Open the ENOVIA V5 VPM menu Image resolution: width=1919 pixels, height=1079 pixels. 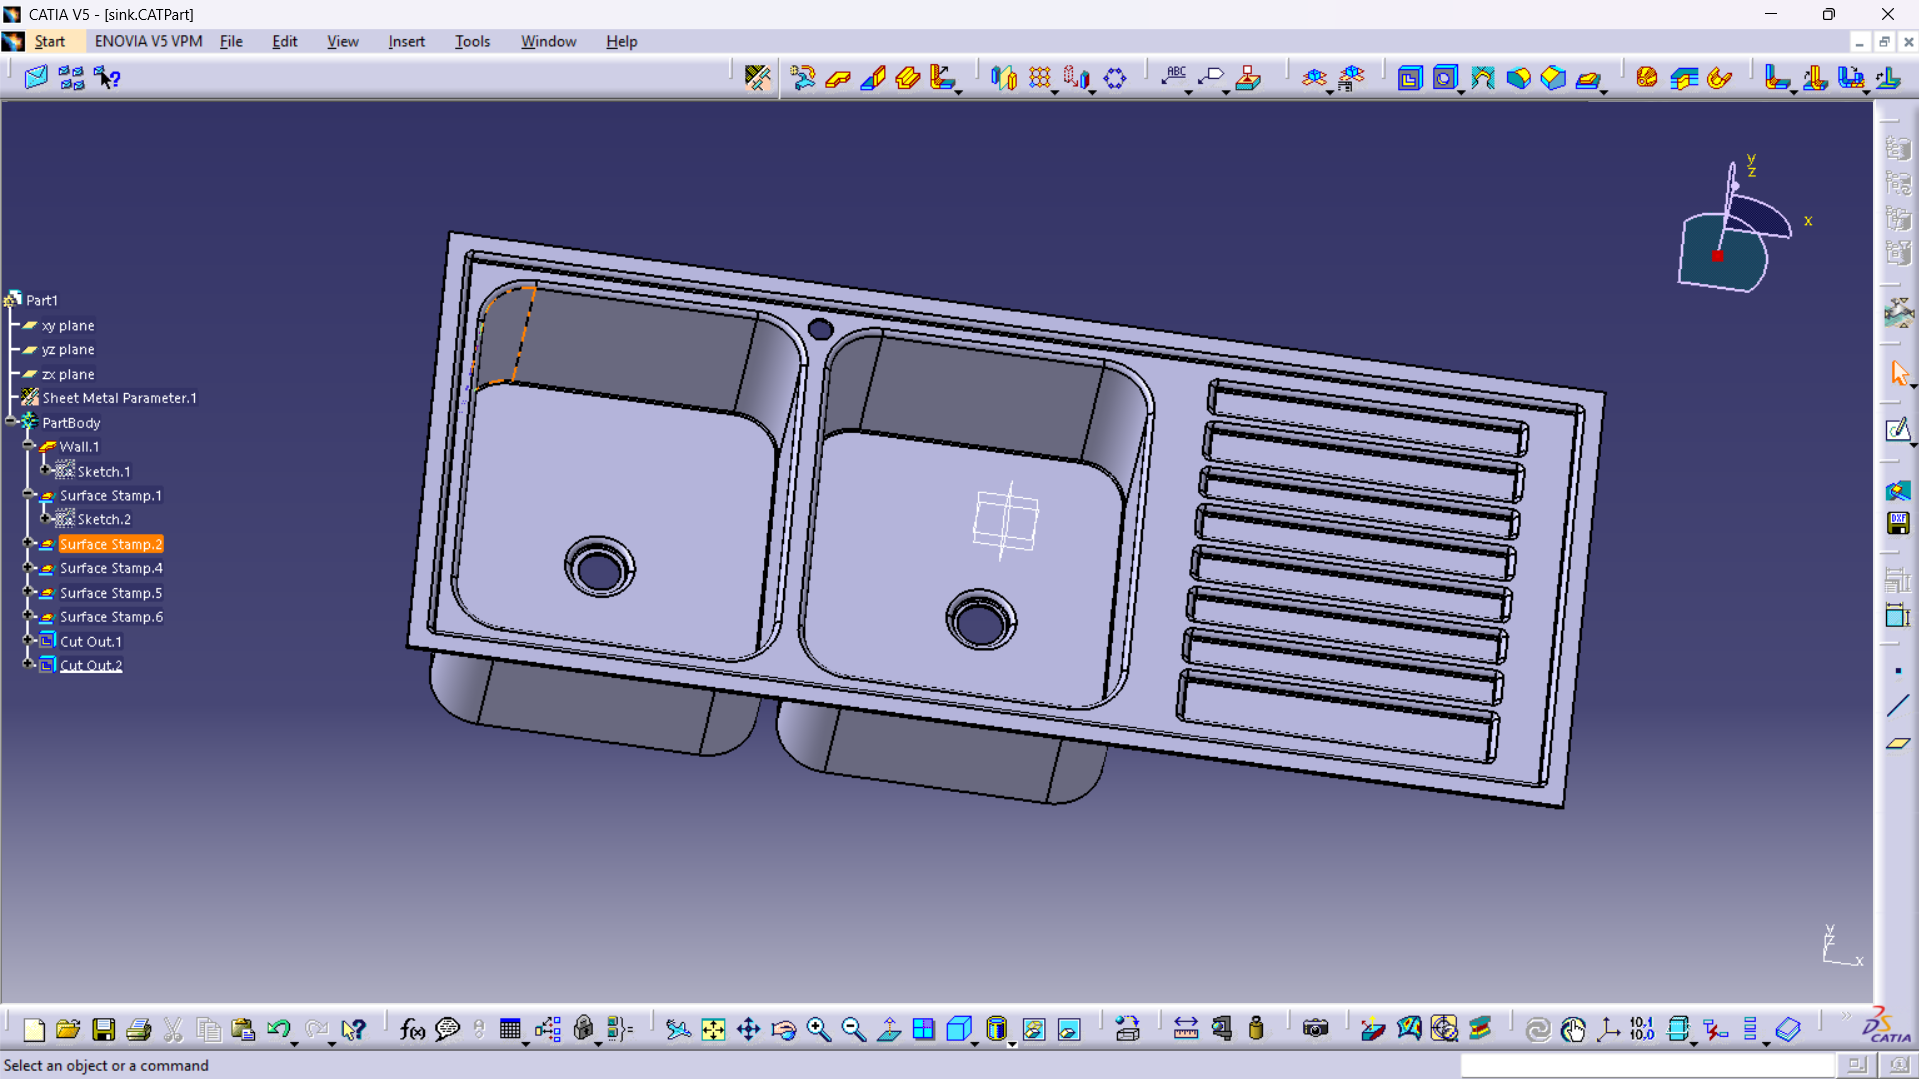click(x=148, y=41)
